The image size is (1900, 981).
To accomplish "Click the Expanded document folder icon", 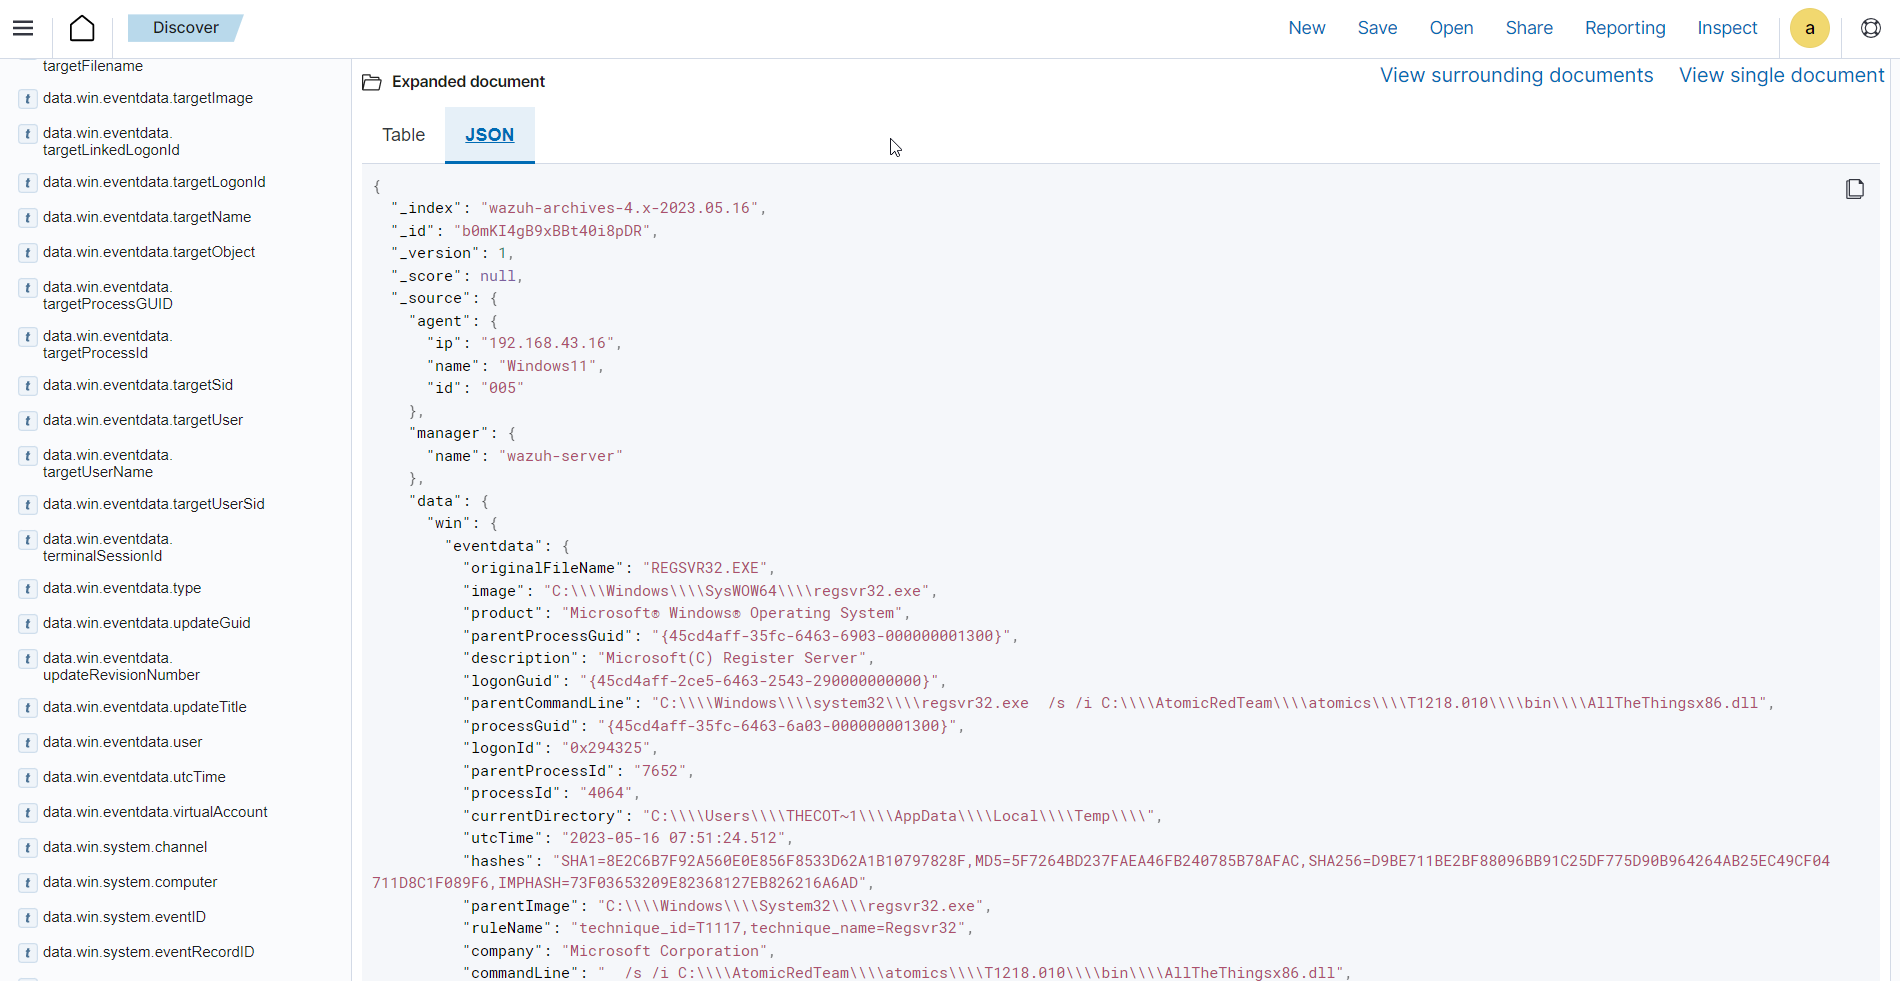I will 371,81.
